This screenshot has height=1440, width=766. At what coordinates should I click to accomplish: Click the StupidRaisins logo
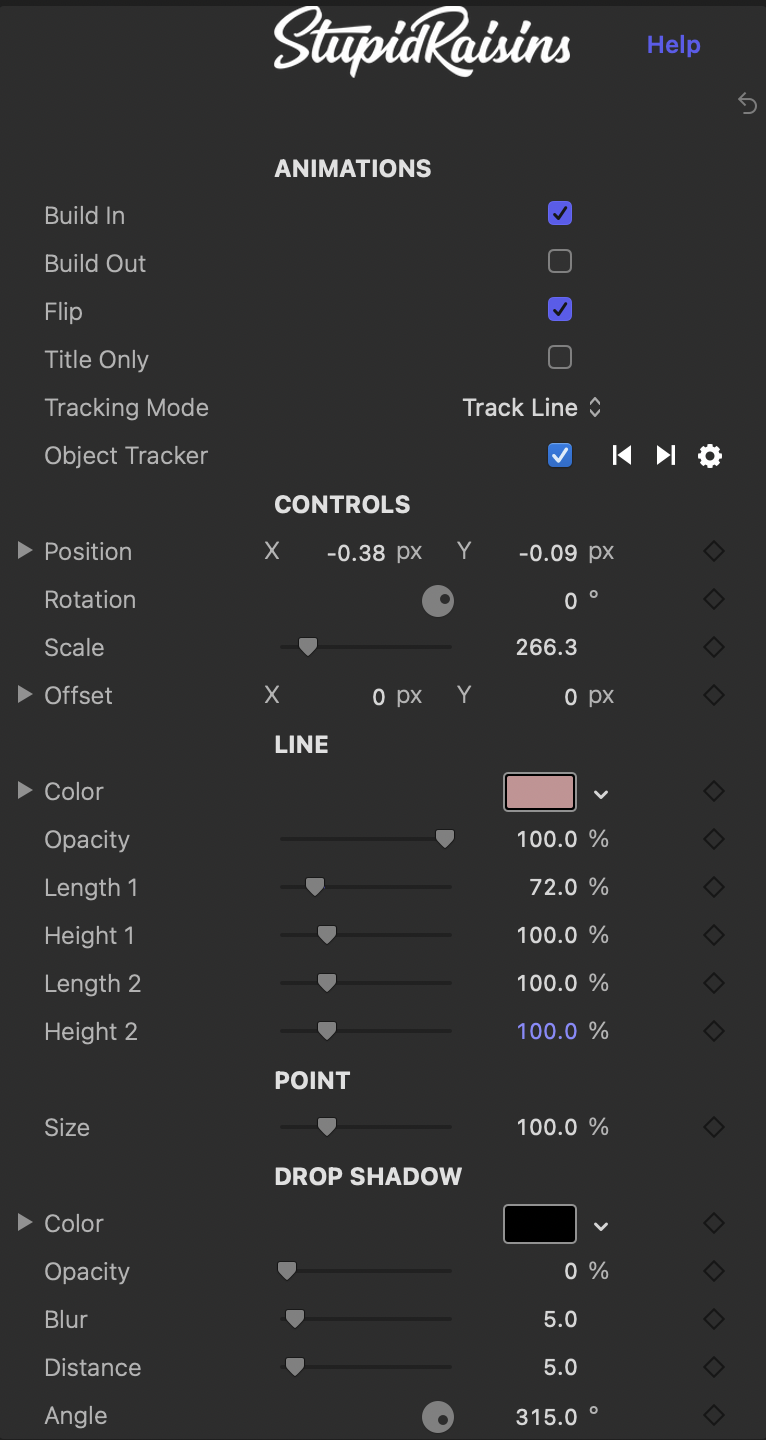click(422, 42)
